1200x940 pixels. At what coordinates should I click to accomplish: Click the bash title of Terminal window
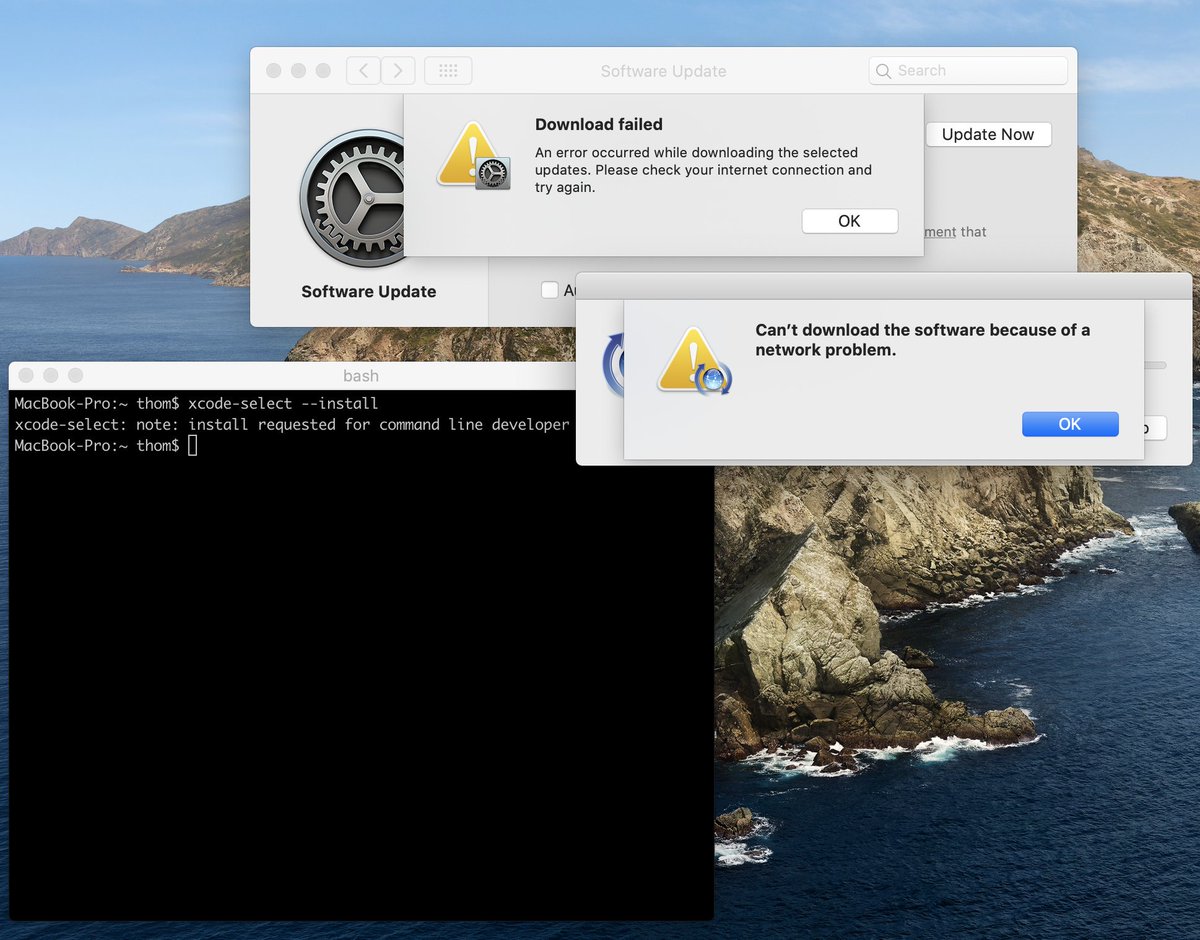tap(361, 376)
